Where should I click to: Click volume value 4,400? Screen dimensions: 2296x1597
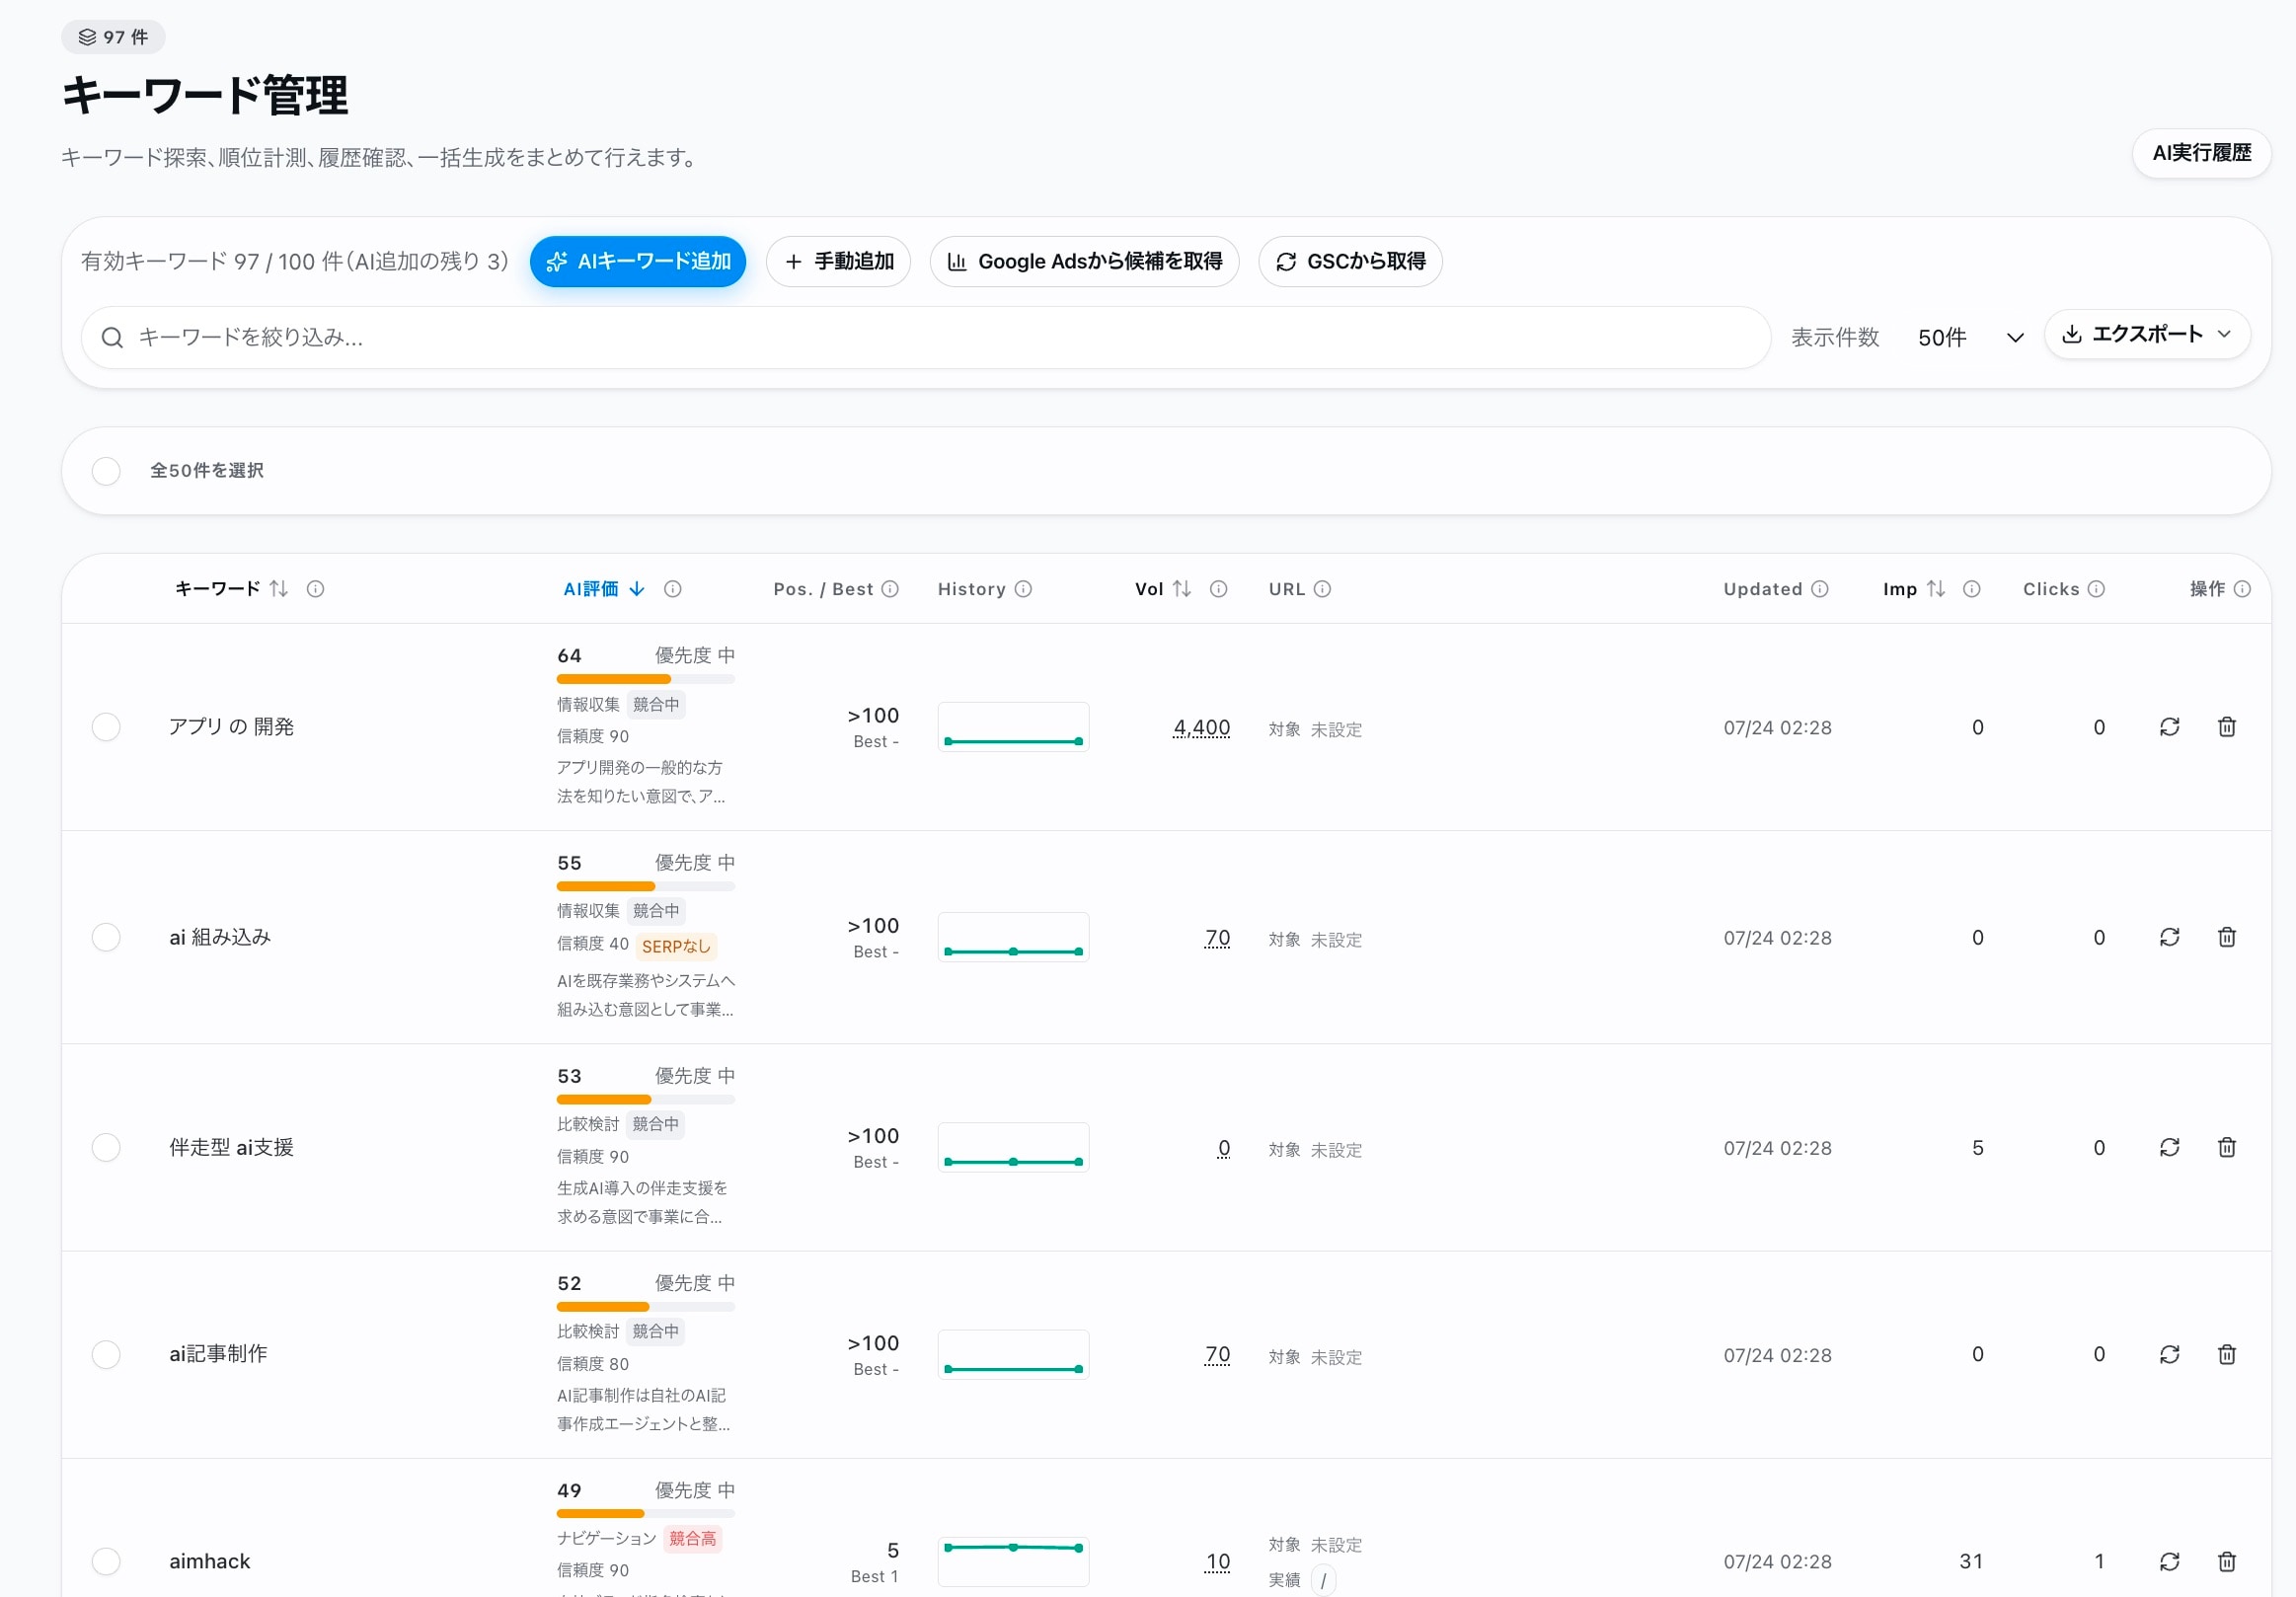tap(1201, 727)
